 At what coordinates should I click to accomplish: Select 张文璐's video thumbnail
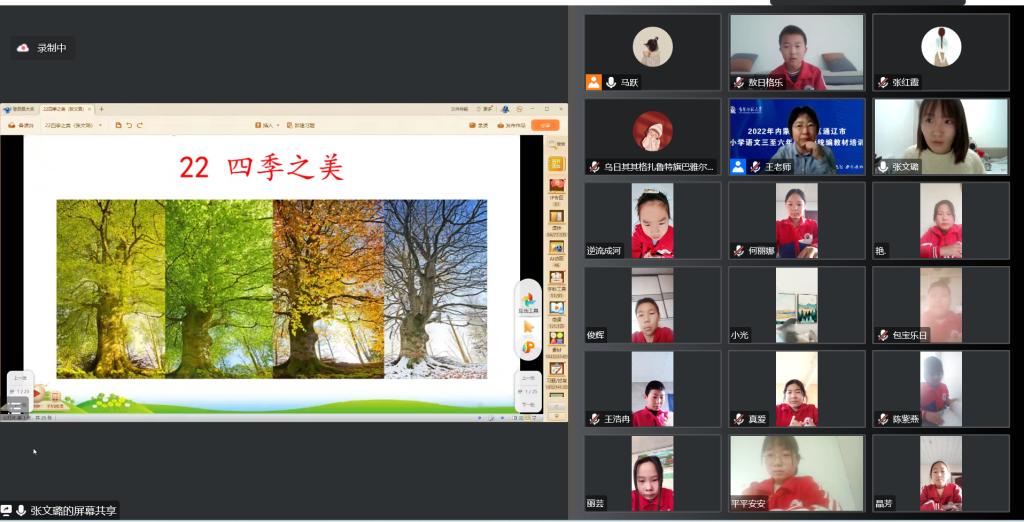[x=940, y=137]
